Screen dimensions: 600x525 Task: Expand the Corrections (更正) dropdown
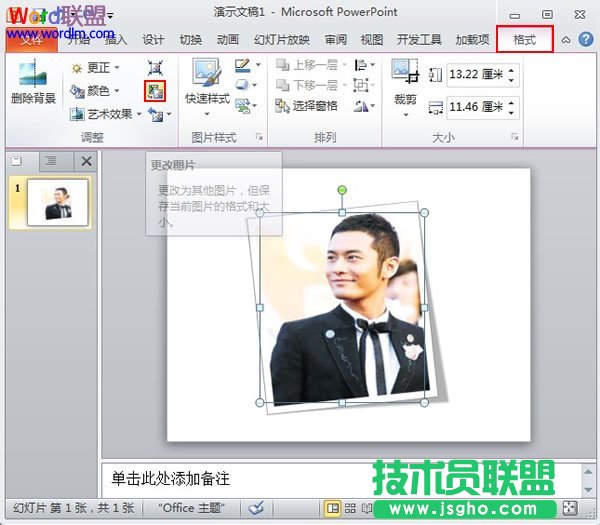point(97,68)
